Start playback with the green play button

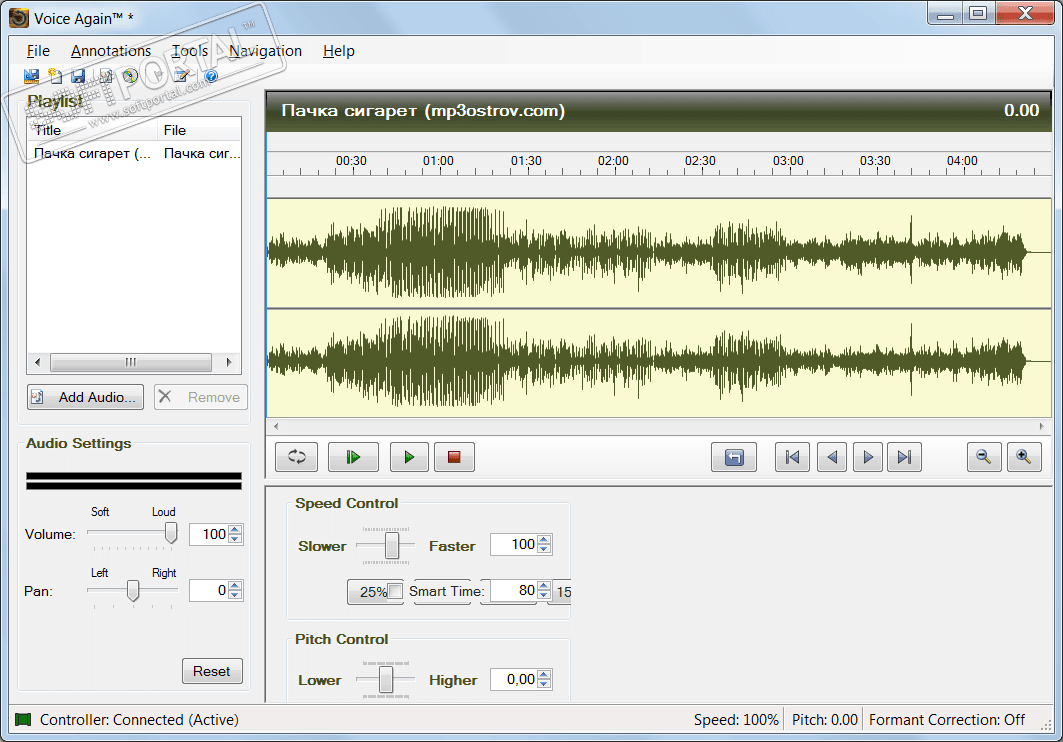[409, 457]
